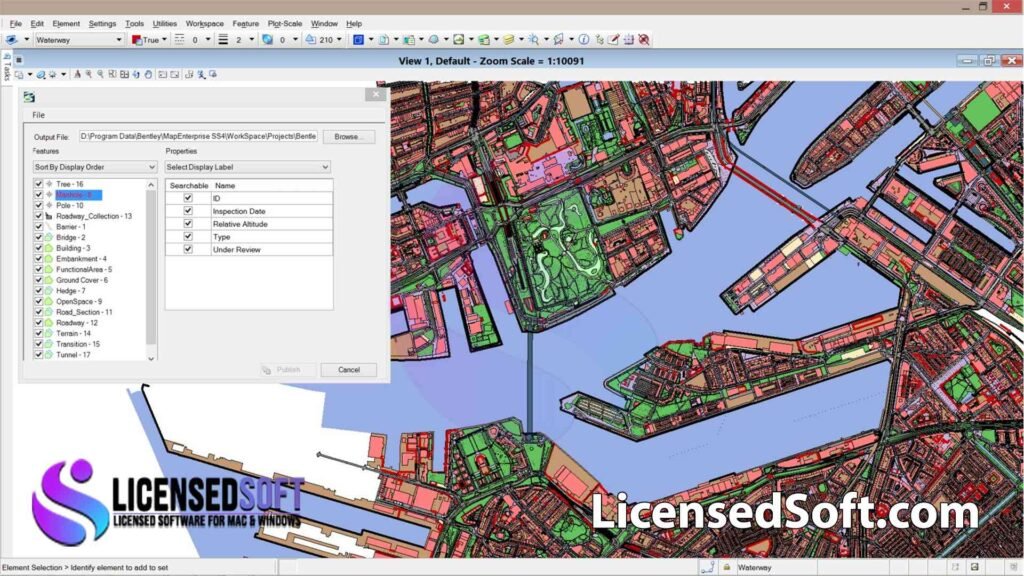Uncheck the Tree - 16 feature checkbox
Screen dimensions: 1024x576
[x=39, y=184]
